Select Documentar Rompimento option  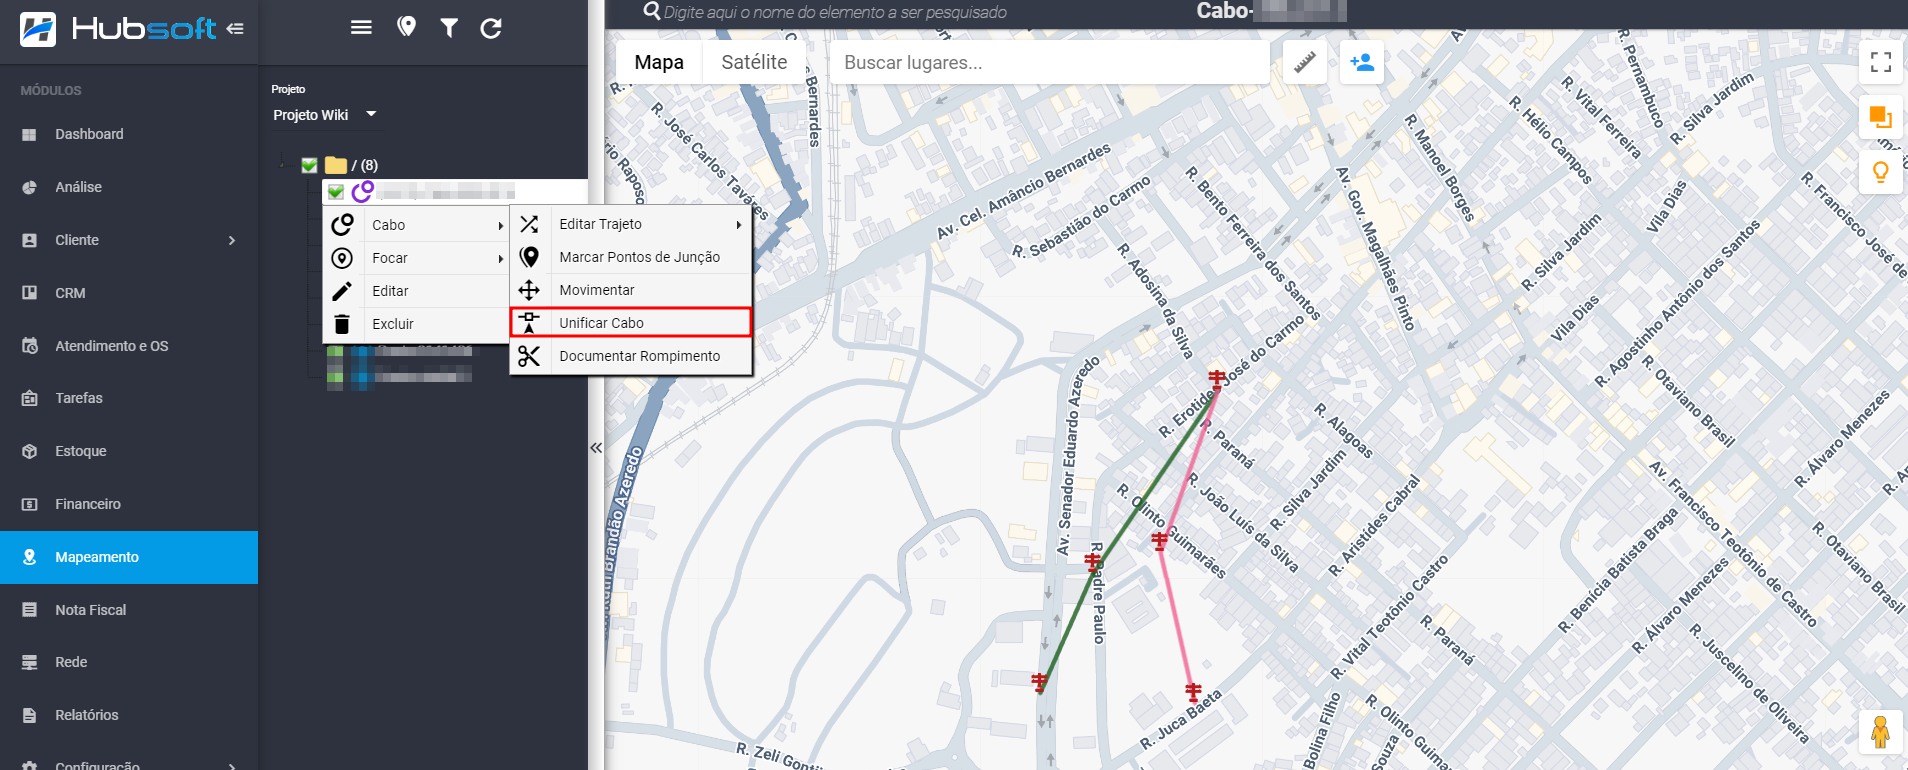pos(631,356)
